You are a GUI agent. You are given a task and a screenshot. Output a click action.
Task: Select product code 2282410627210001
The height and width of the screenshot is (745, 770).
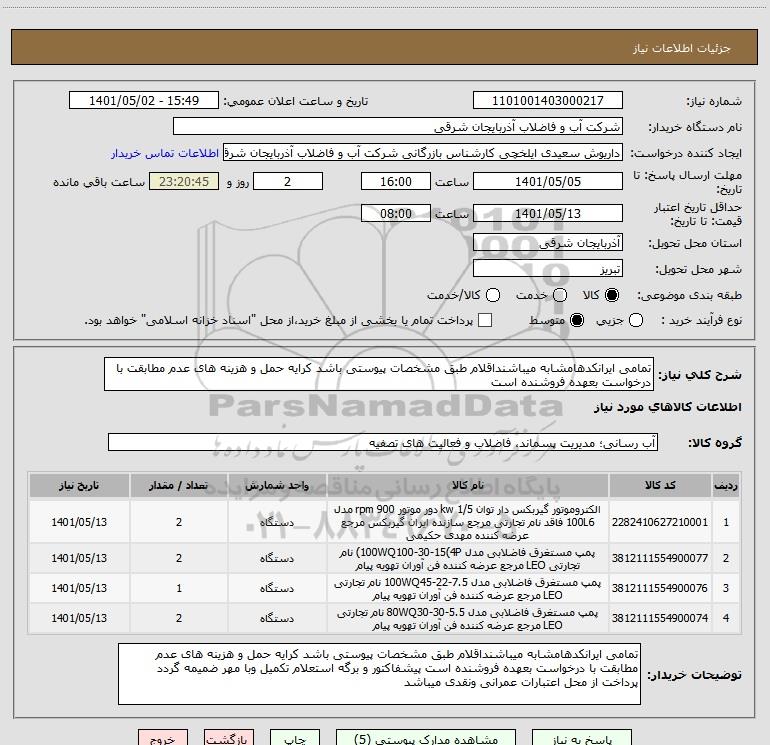pos(660,522)
